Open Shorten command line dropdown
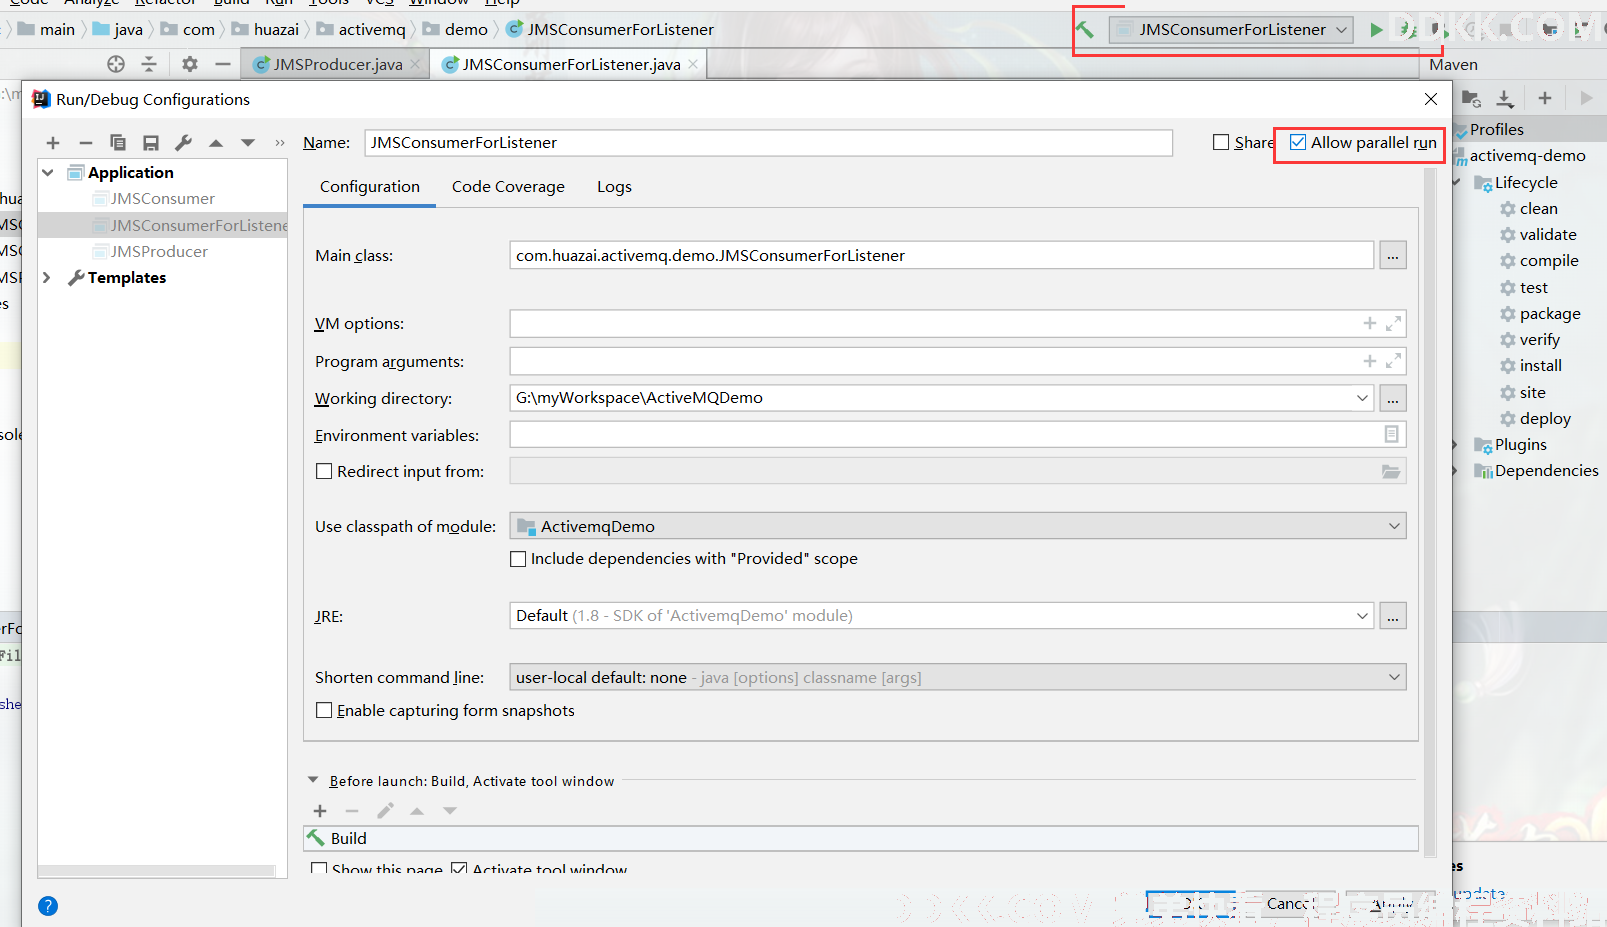 [1394, 677]
